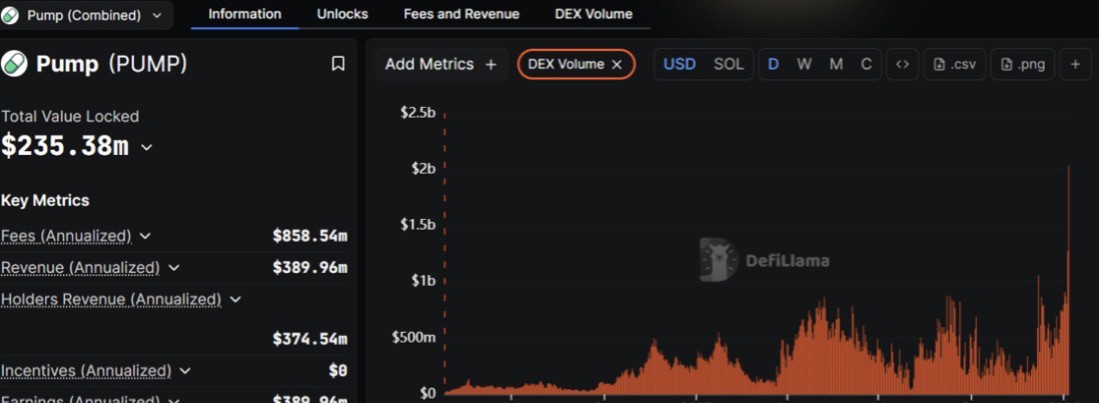
Task: Open the DEX Volume tab
Action: pos(594,14)
